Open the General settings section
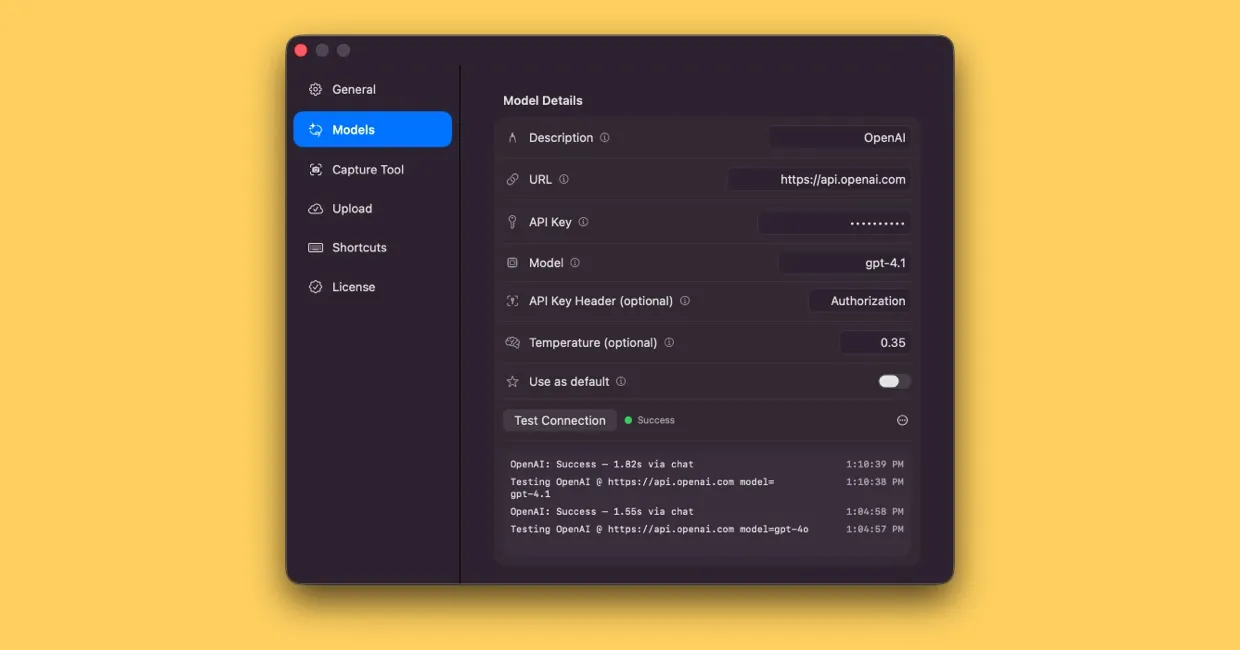This screenshot has height=650, width=1240. 354,89
